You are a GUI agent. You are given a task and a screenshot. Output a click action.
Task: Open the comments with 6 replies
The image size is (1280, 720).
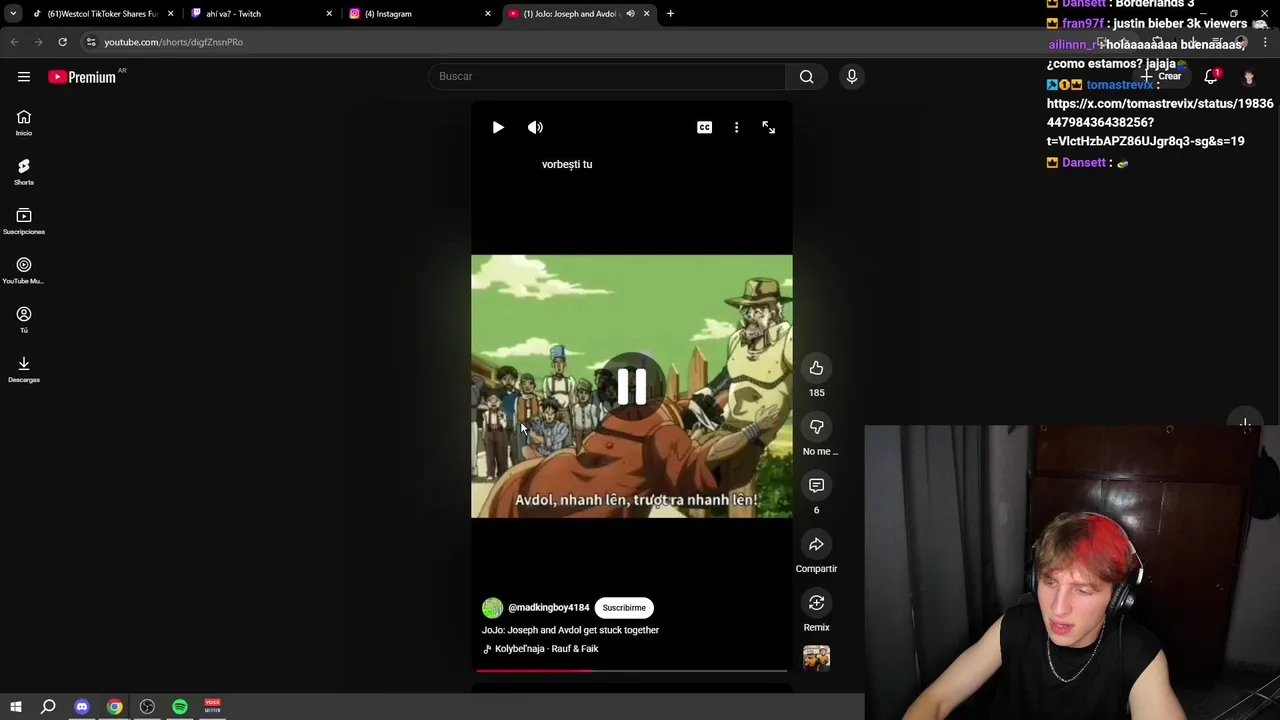[x=816, y=485]
